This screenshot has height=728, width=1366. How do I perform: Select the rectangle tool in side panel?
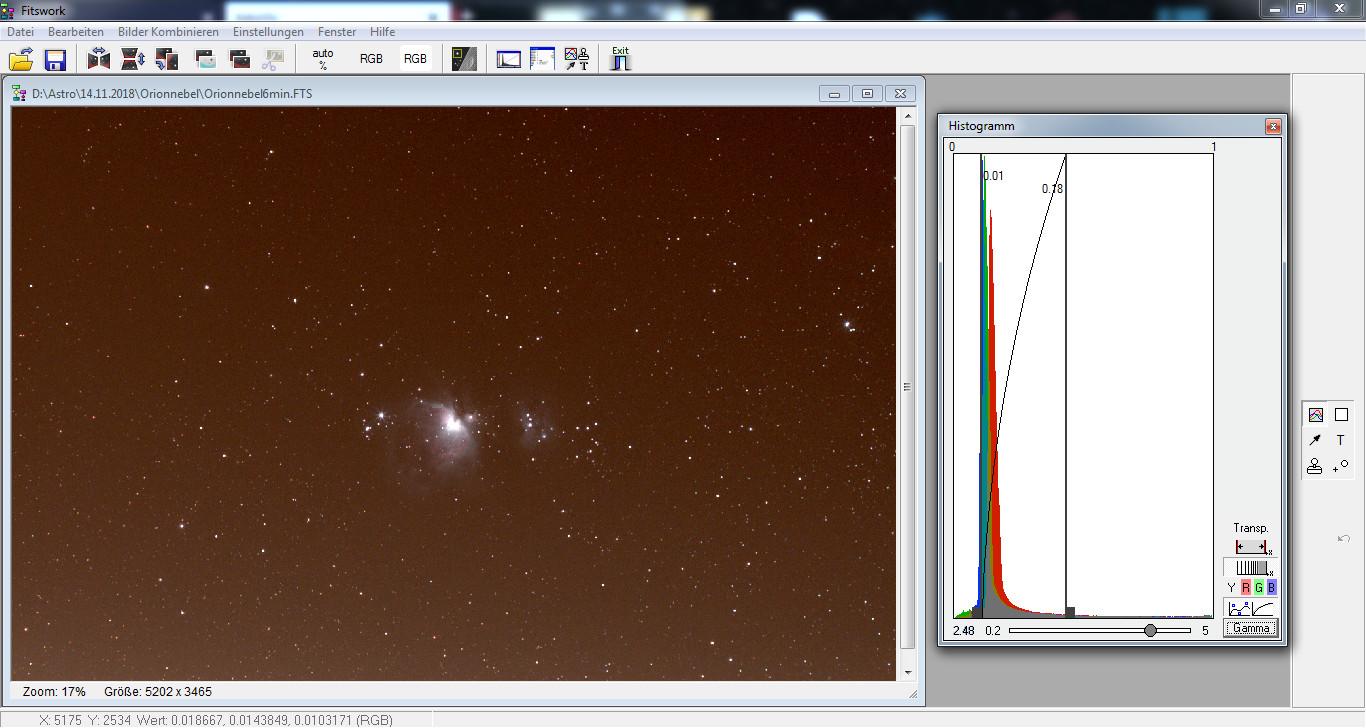(1341, 415)
